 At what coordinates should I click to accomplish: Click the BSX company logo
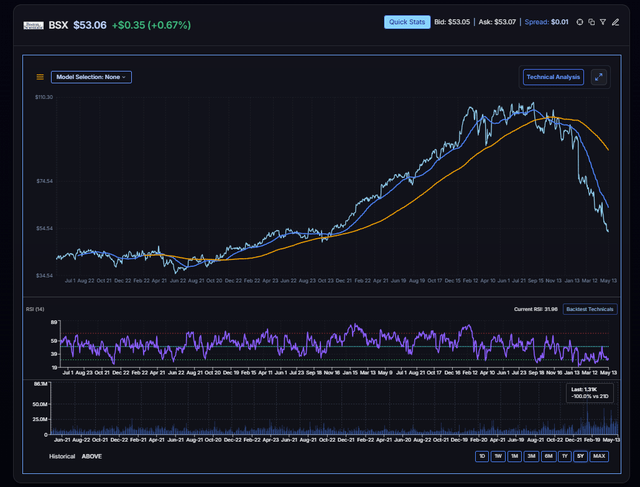tap(33, 25)
